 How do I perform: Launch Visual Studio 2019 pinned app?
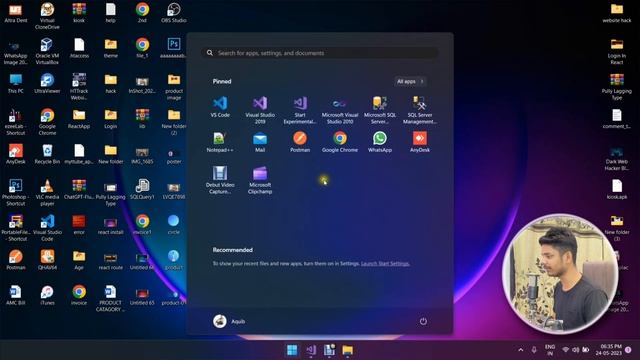pyautogui.click(x=260, y=110)
